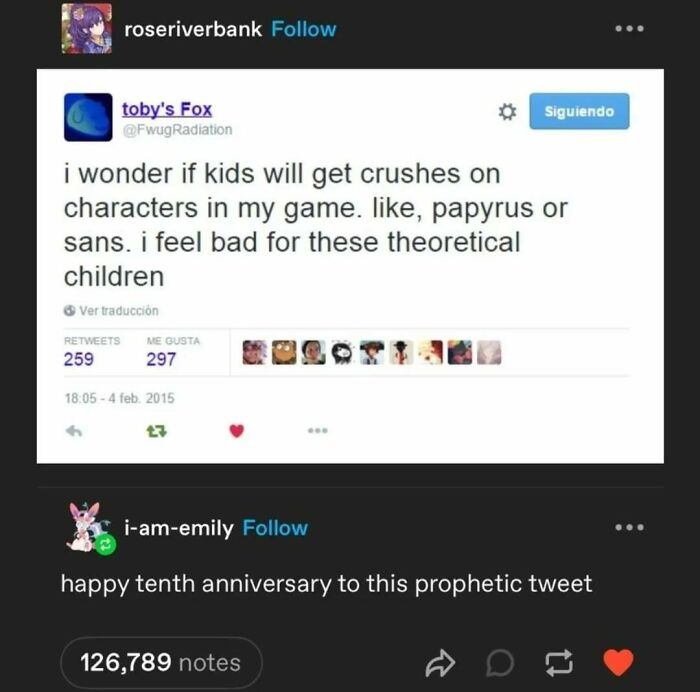
Task: Follow roseriverbank
Action: (304, 29)
